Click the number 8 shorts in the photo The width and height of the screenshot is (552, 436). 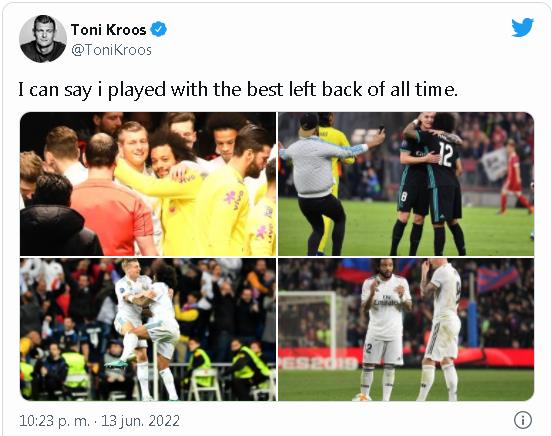click(410, 201)
